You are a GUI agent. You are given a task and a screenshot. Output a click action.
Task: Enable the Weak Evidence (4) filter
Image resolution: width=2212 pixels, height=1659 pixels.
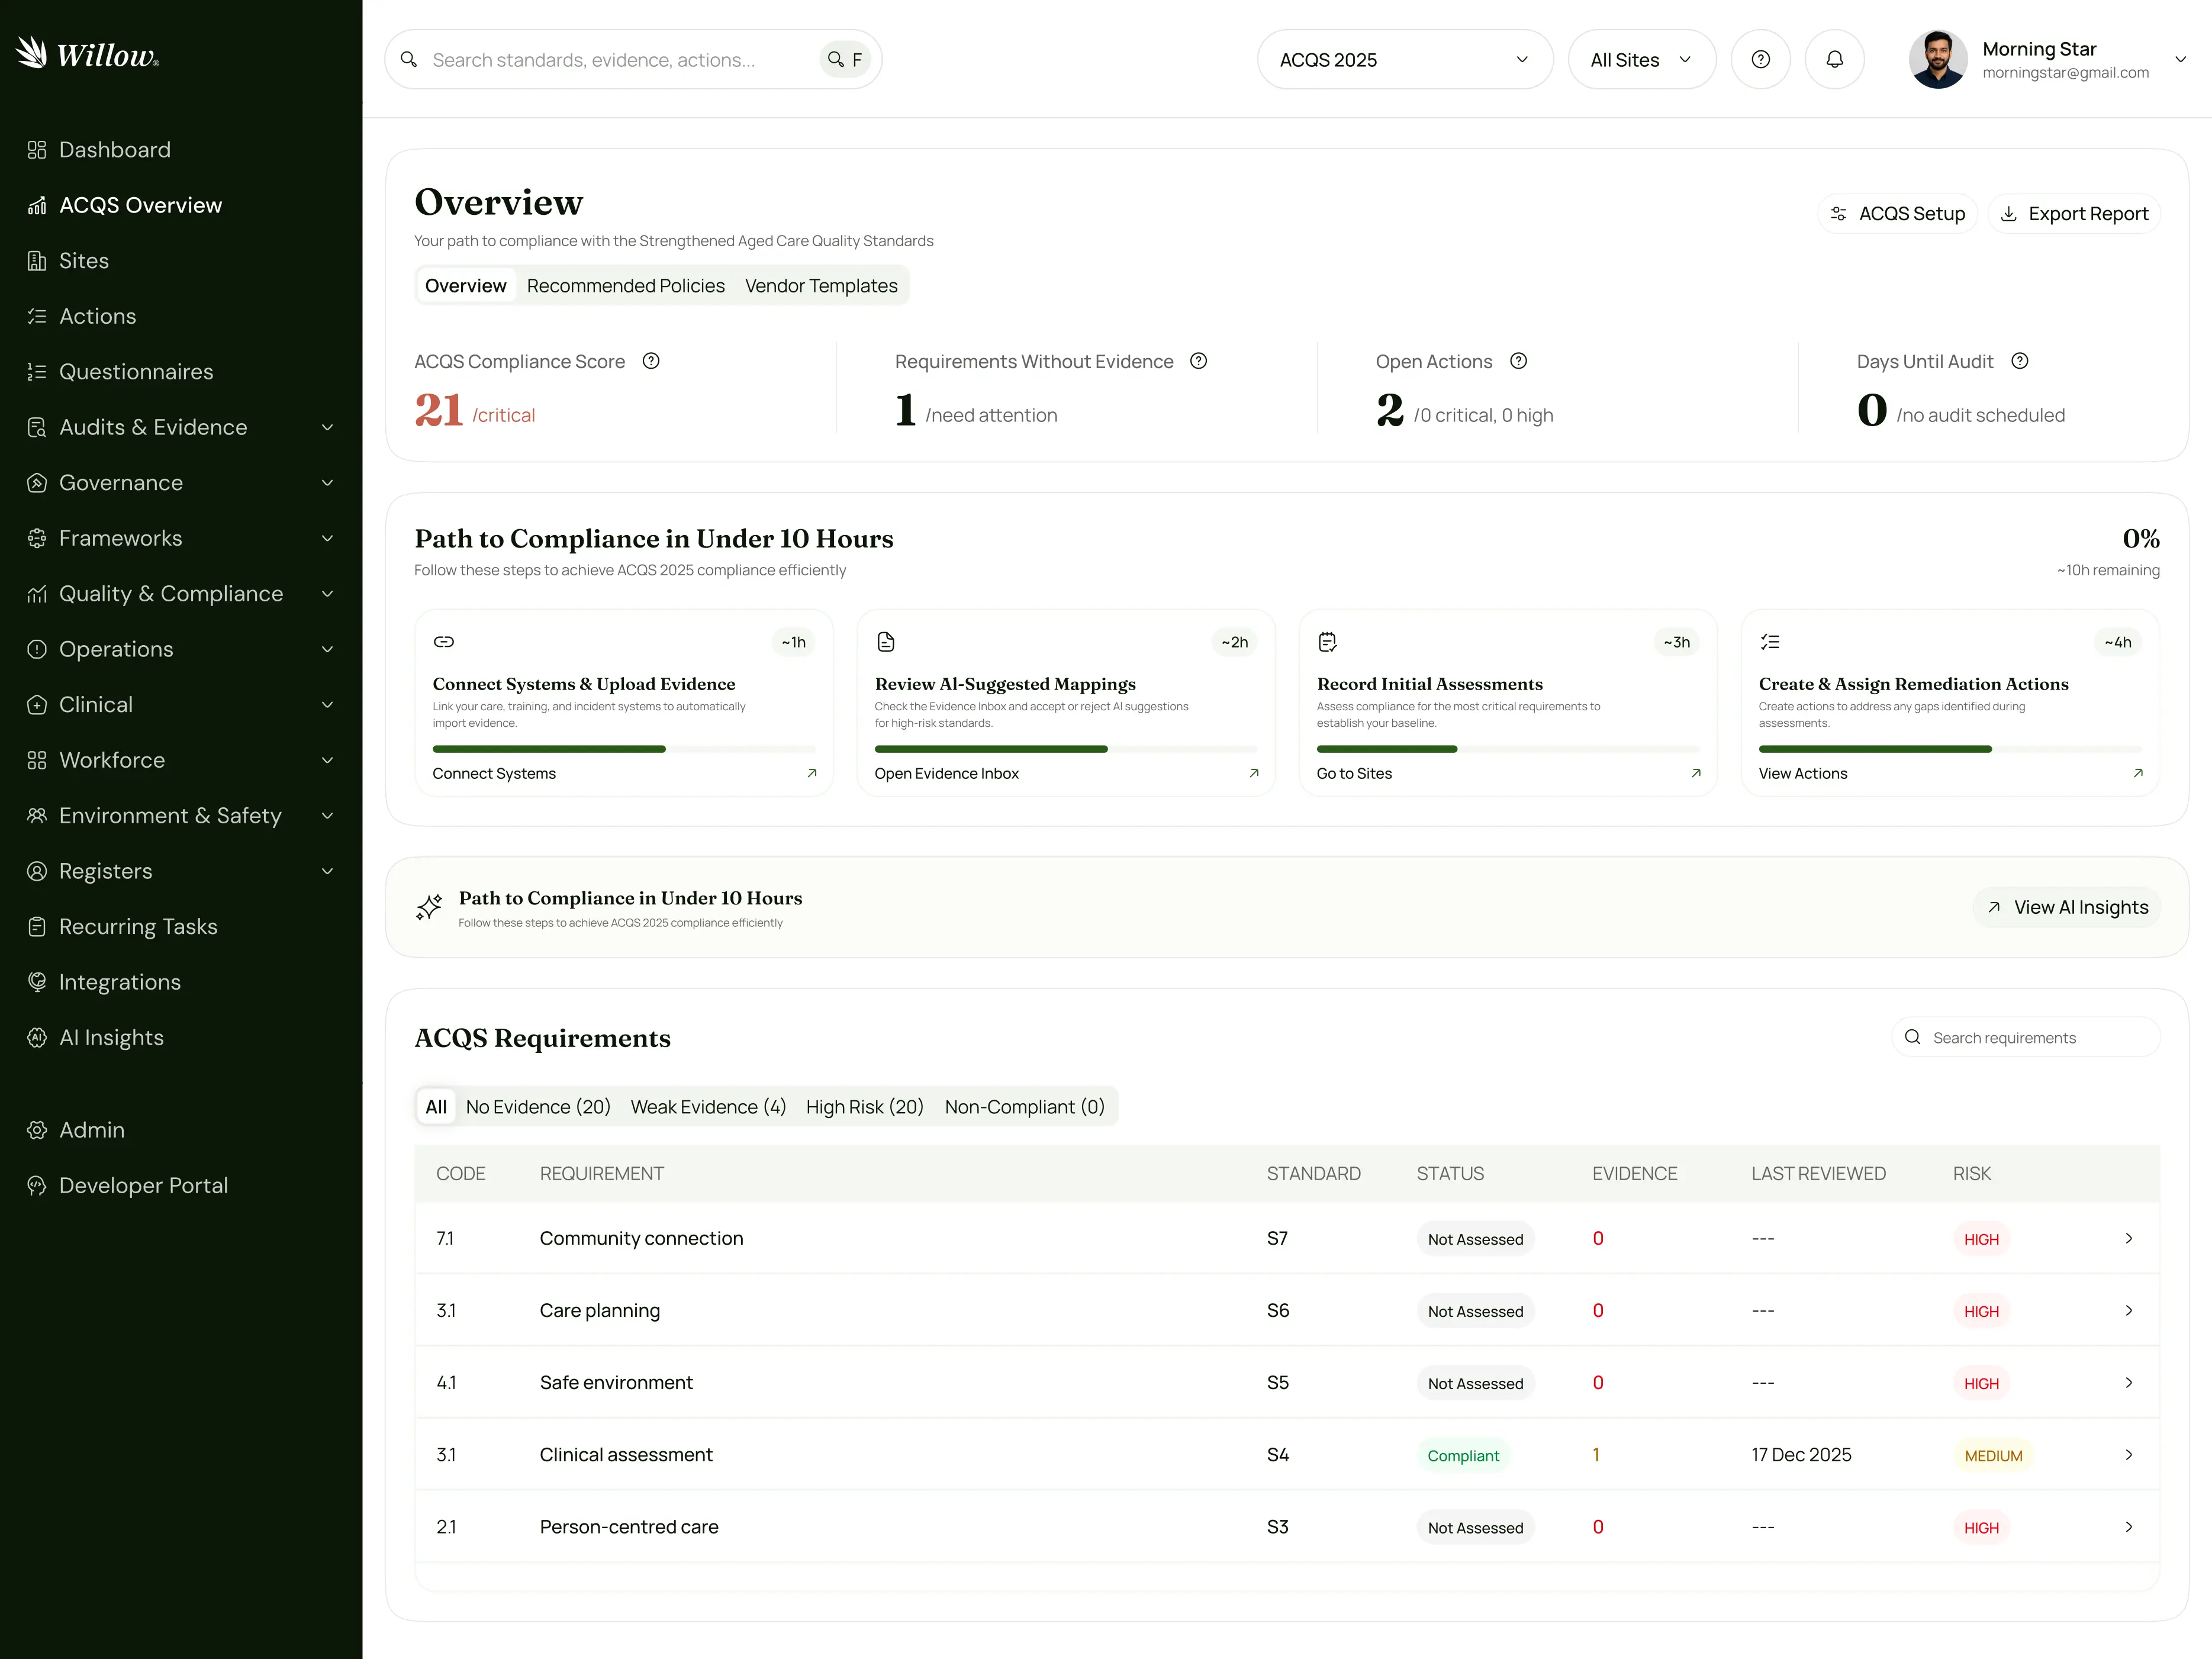[708, 1106]
